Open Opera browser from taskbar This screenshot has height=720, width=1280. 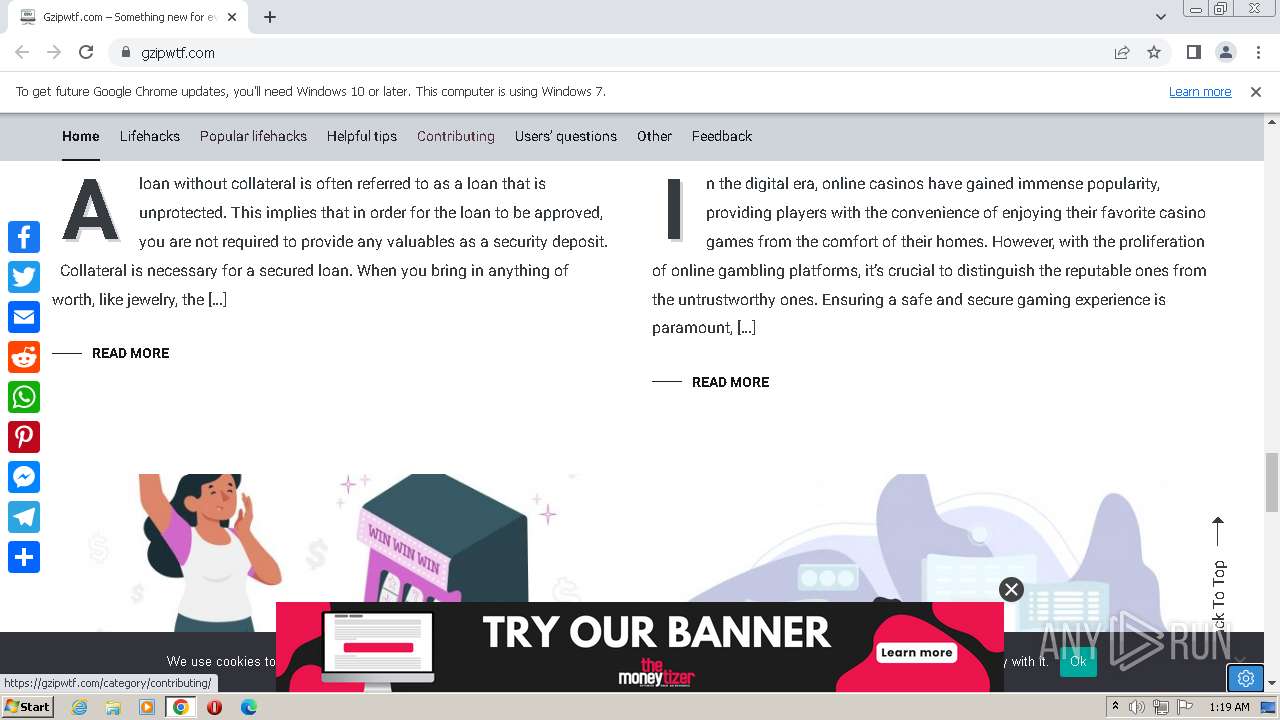(x=214, y=707)
